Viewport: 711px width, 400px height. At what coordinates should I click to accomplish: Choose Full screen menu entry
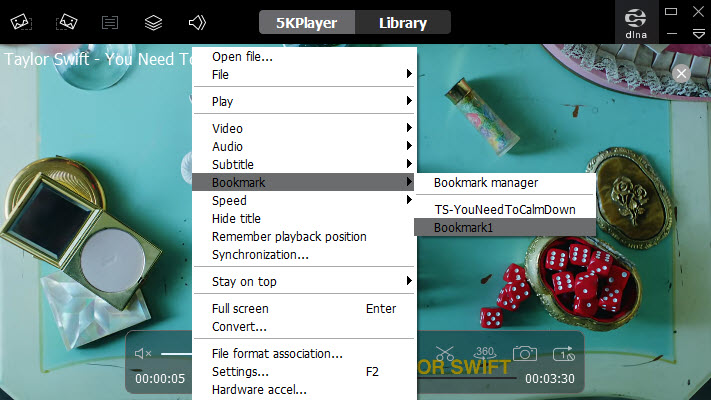tap(304, 308)
